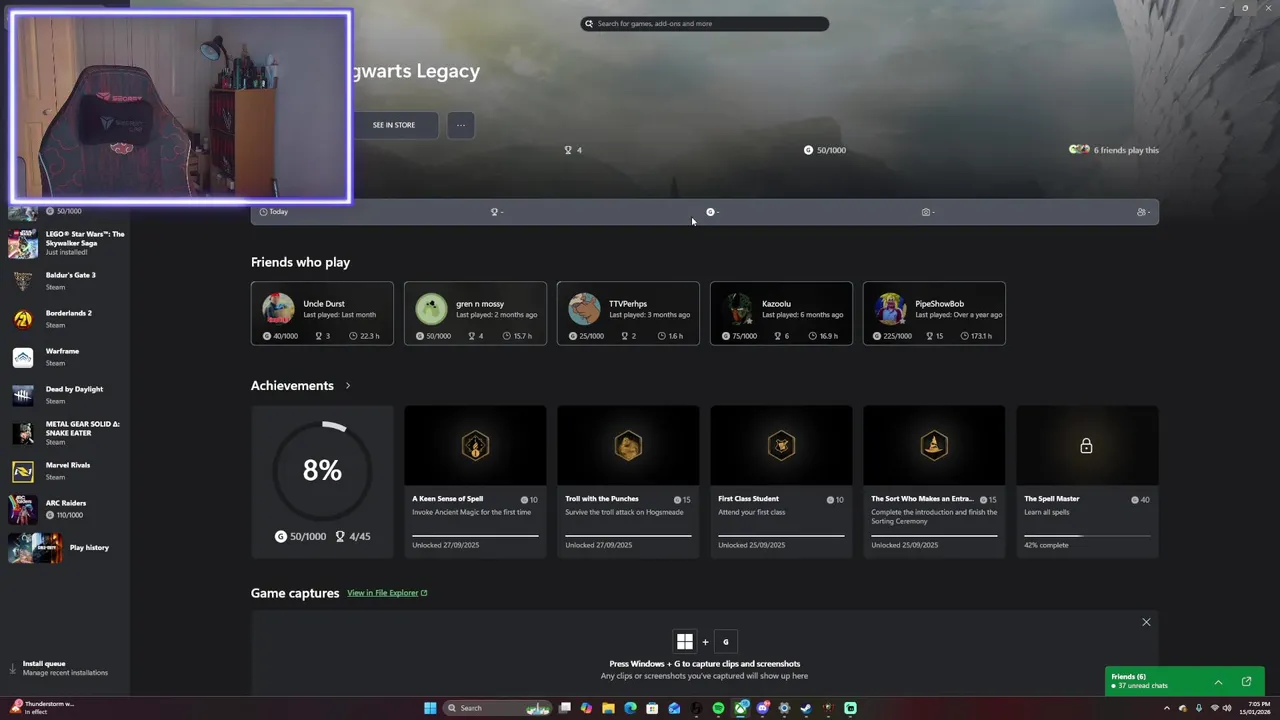Open the Baldur's Gate 3 game icon
This screenshot has width=1280, height=720.
(x=23, y=281)
